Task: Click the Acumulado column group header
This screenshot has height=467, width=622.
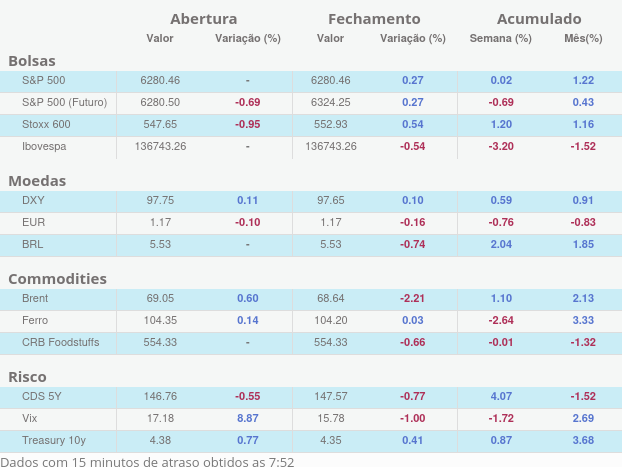Action: point(539,19)
